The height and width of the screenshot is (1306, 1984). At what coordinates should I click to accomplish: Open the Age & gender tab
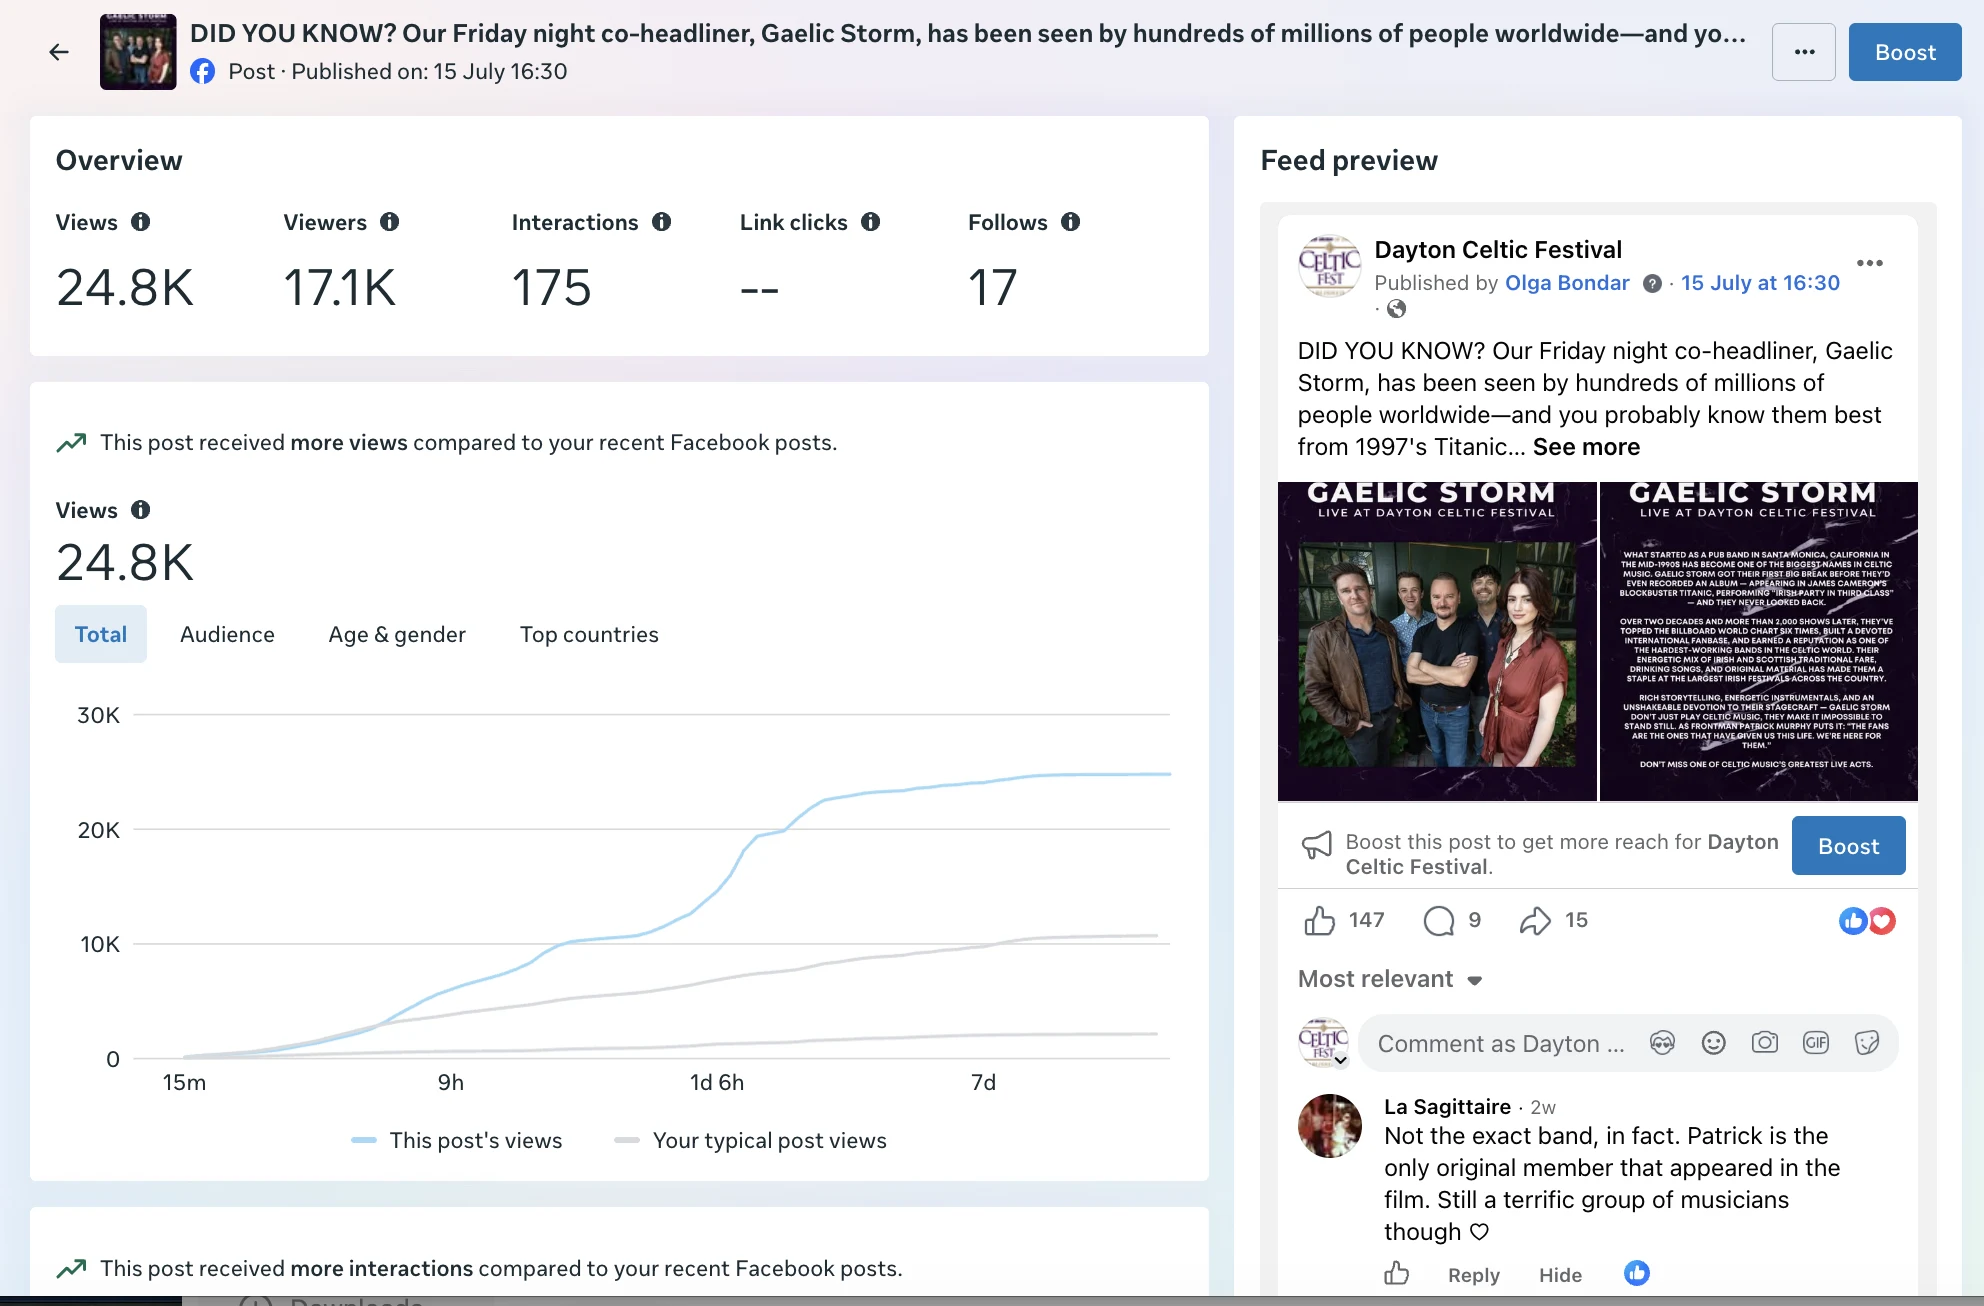[397, 634]
